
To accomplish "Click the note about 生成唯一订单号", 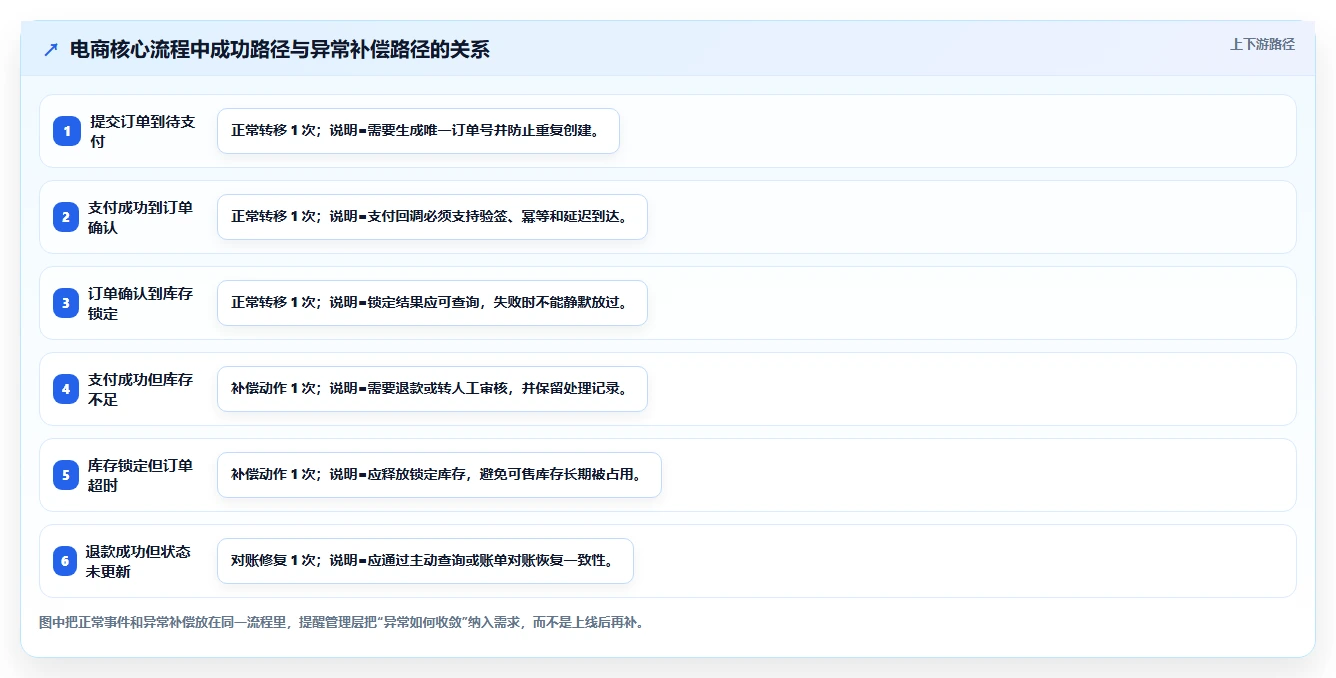I will click(x=418, y=131).
